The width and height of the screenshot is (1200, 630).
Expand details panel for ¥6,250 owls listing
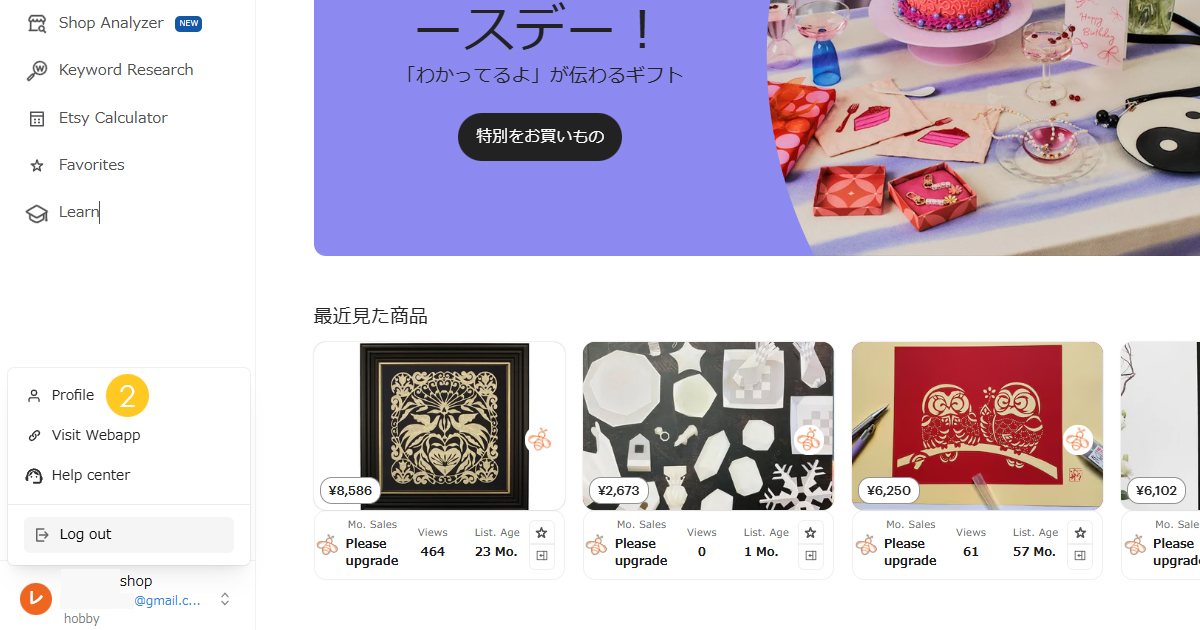pos(1080,556)
